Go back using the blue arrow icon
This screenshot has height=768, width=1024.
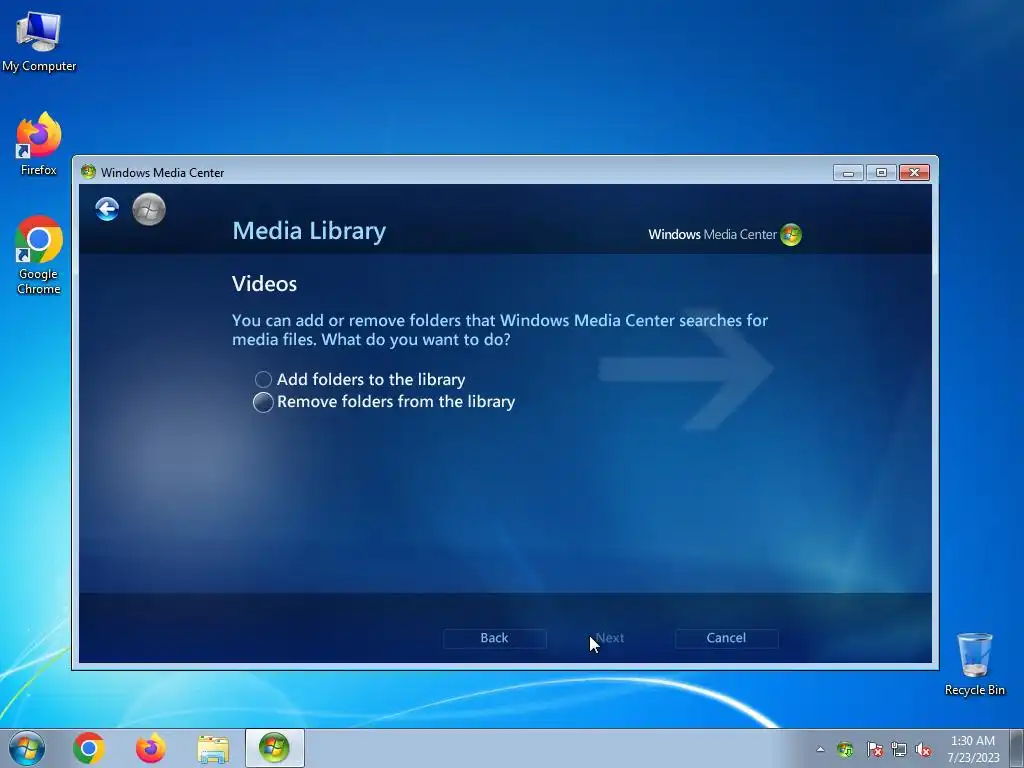[107, 209]
